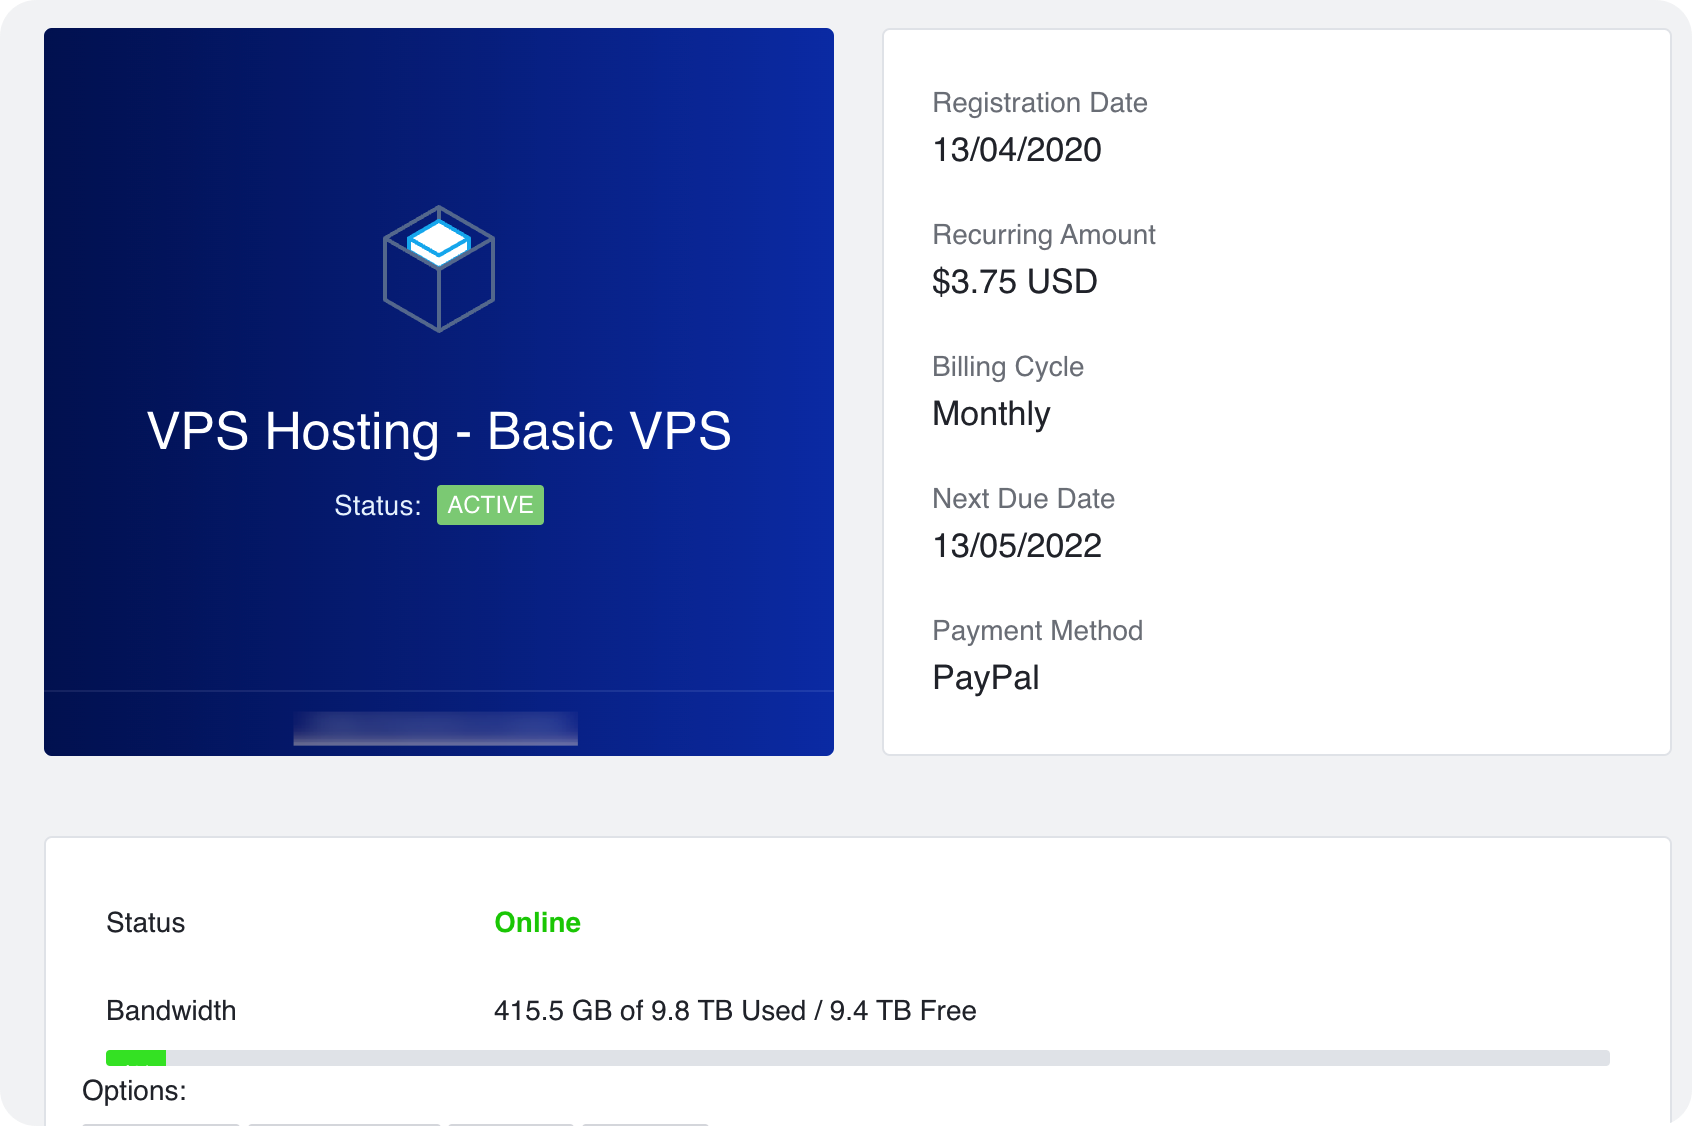This screenshot has width=1692, height=1126.
Task: Click the blurred hostname under the product panel
Action: 436,728
